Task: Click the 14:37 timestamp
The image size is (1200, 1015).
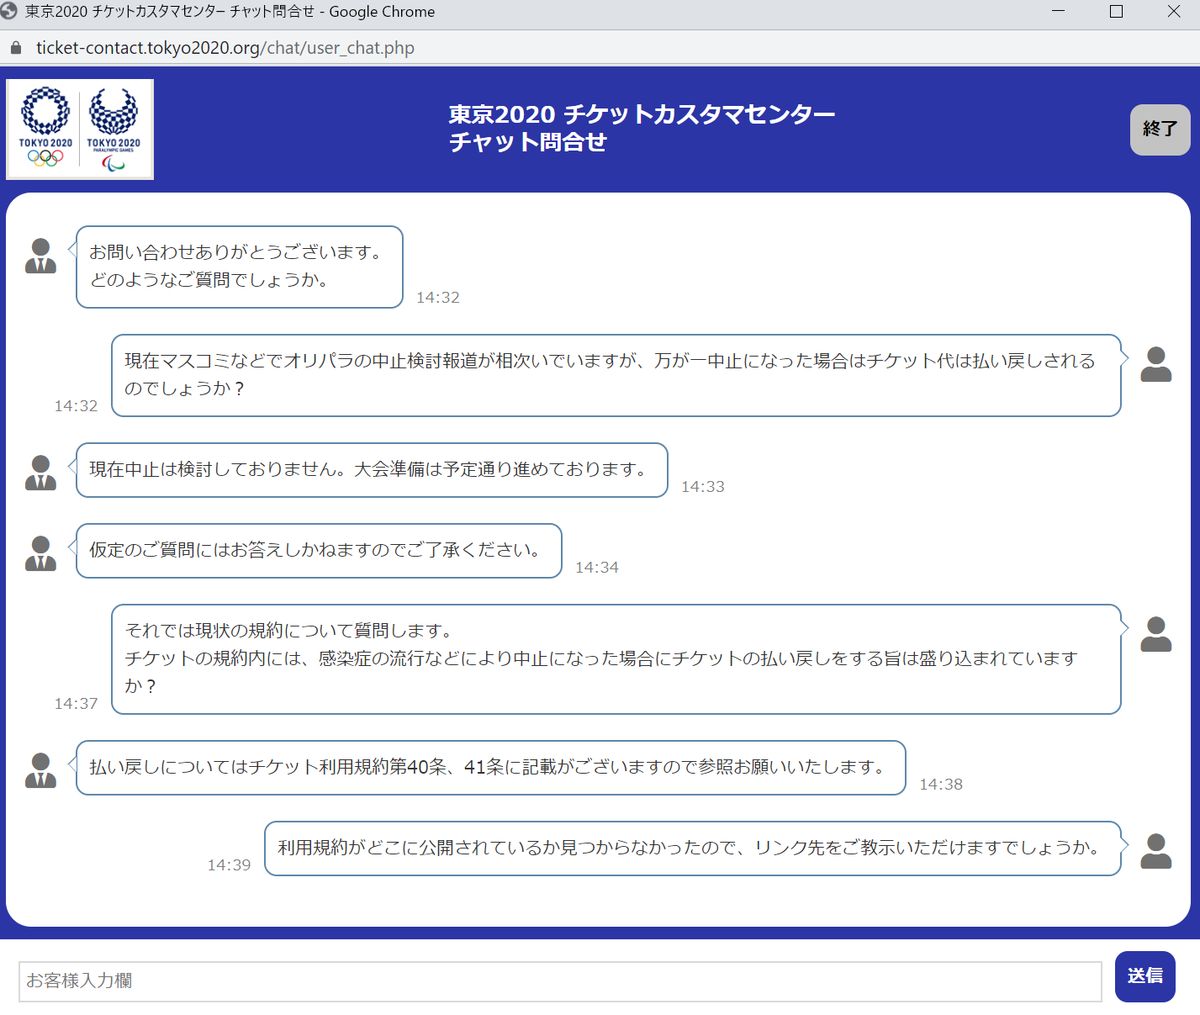Action: point(76,704)
